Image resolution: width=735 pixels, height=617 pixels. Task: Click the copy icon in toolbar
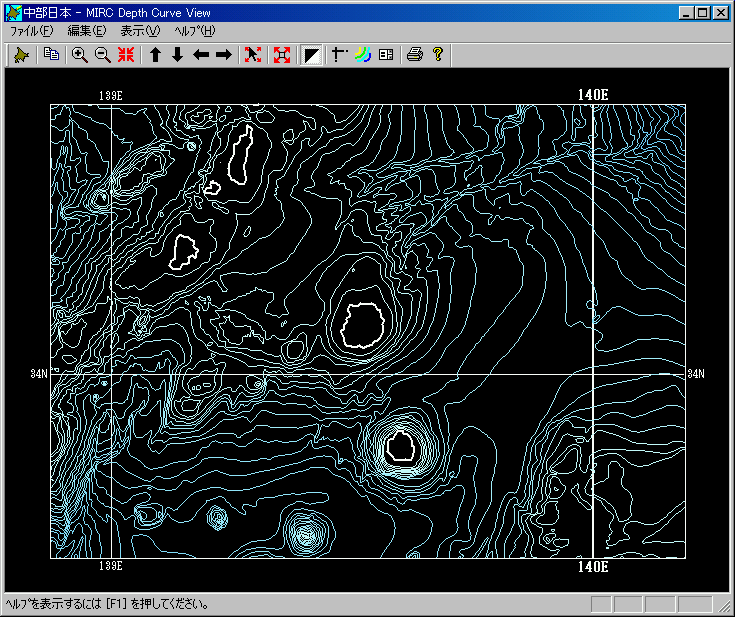(x=52, y=55)
